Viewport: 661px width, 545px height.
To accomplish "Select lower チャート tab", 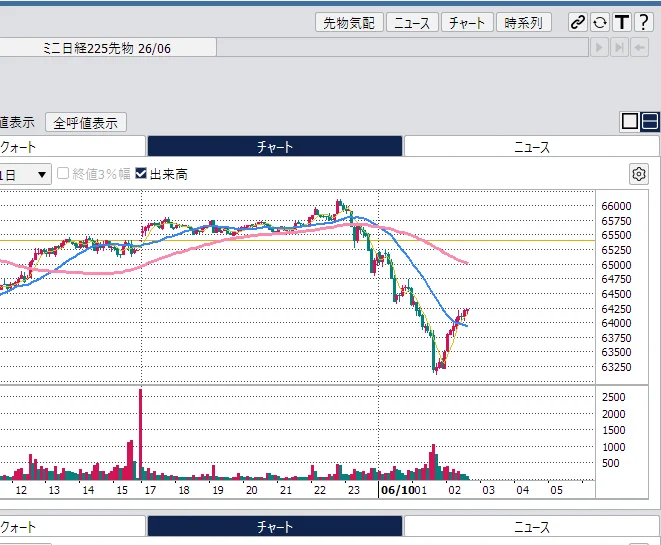I will 275,526.
